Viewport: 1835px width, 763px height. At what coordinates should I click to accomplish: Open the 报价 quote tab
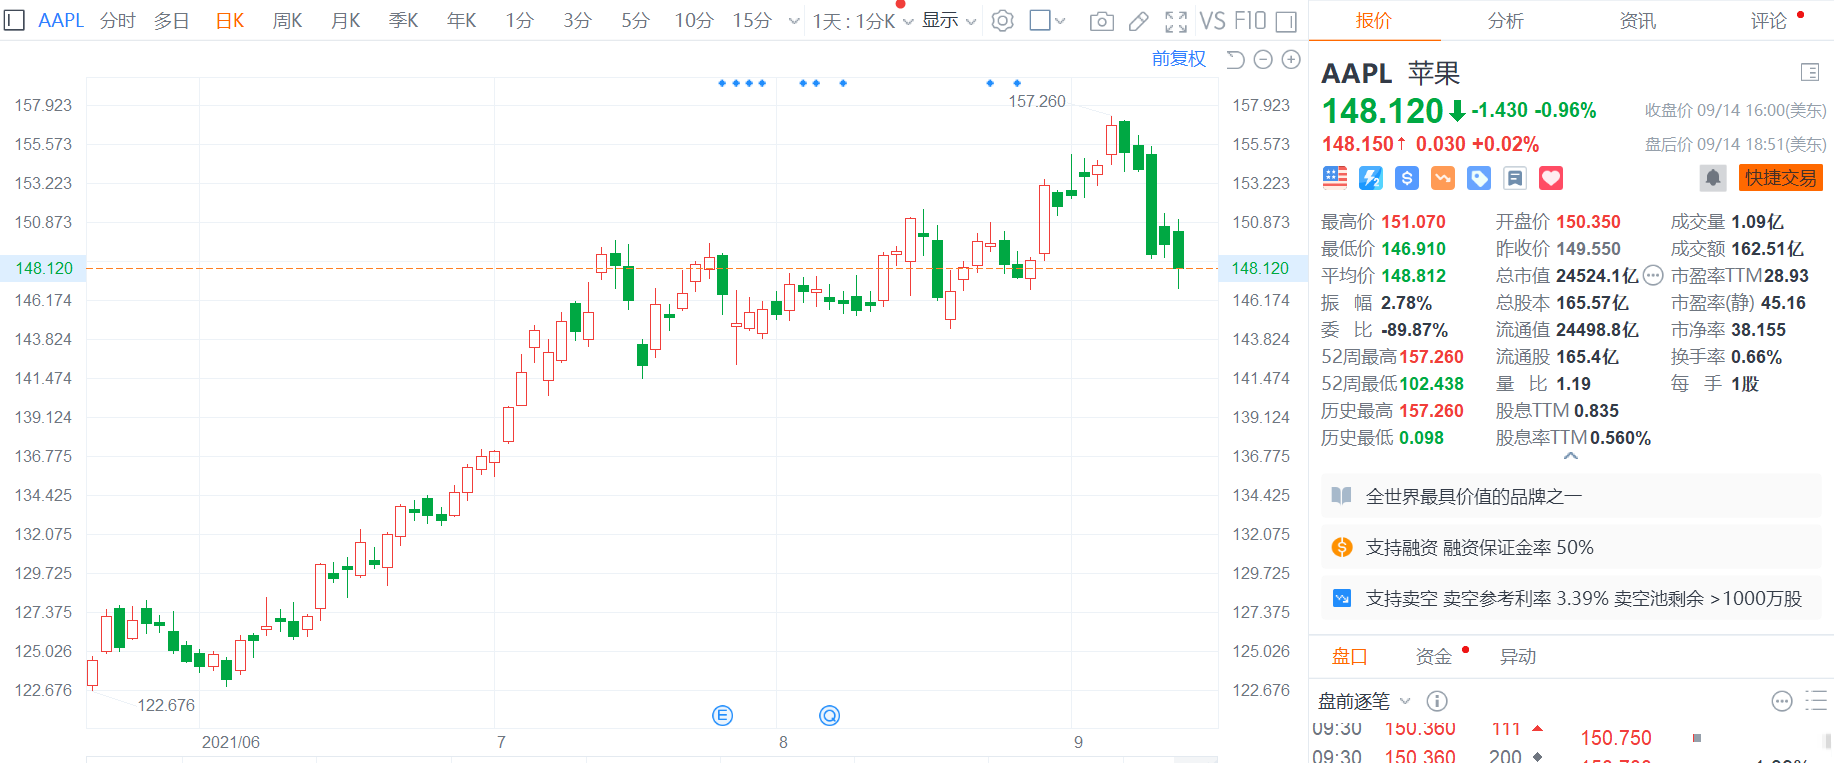[x=1373, y=20]
